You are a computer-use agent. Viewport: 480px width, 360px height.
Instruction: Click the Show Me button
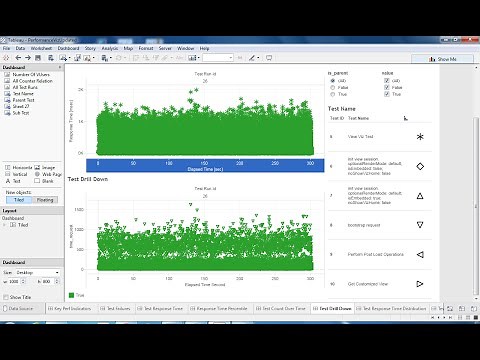pyautogui.click(x=442, y=59)
